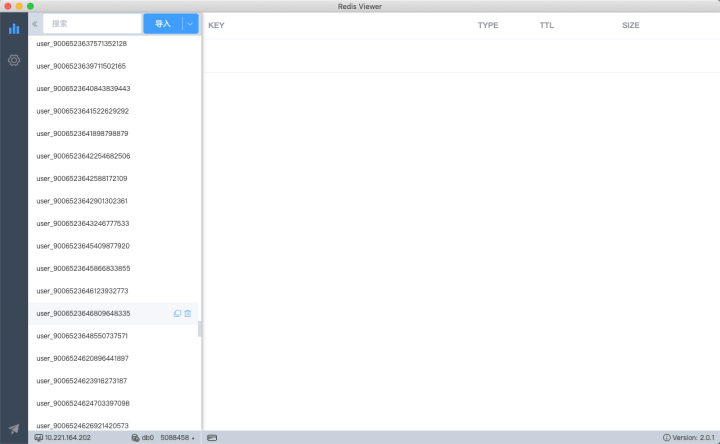The image size is (720, 444).
Task: Click the KEY column header
Action: point(216,25)
